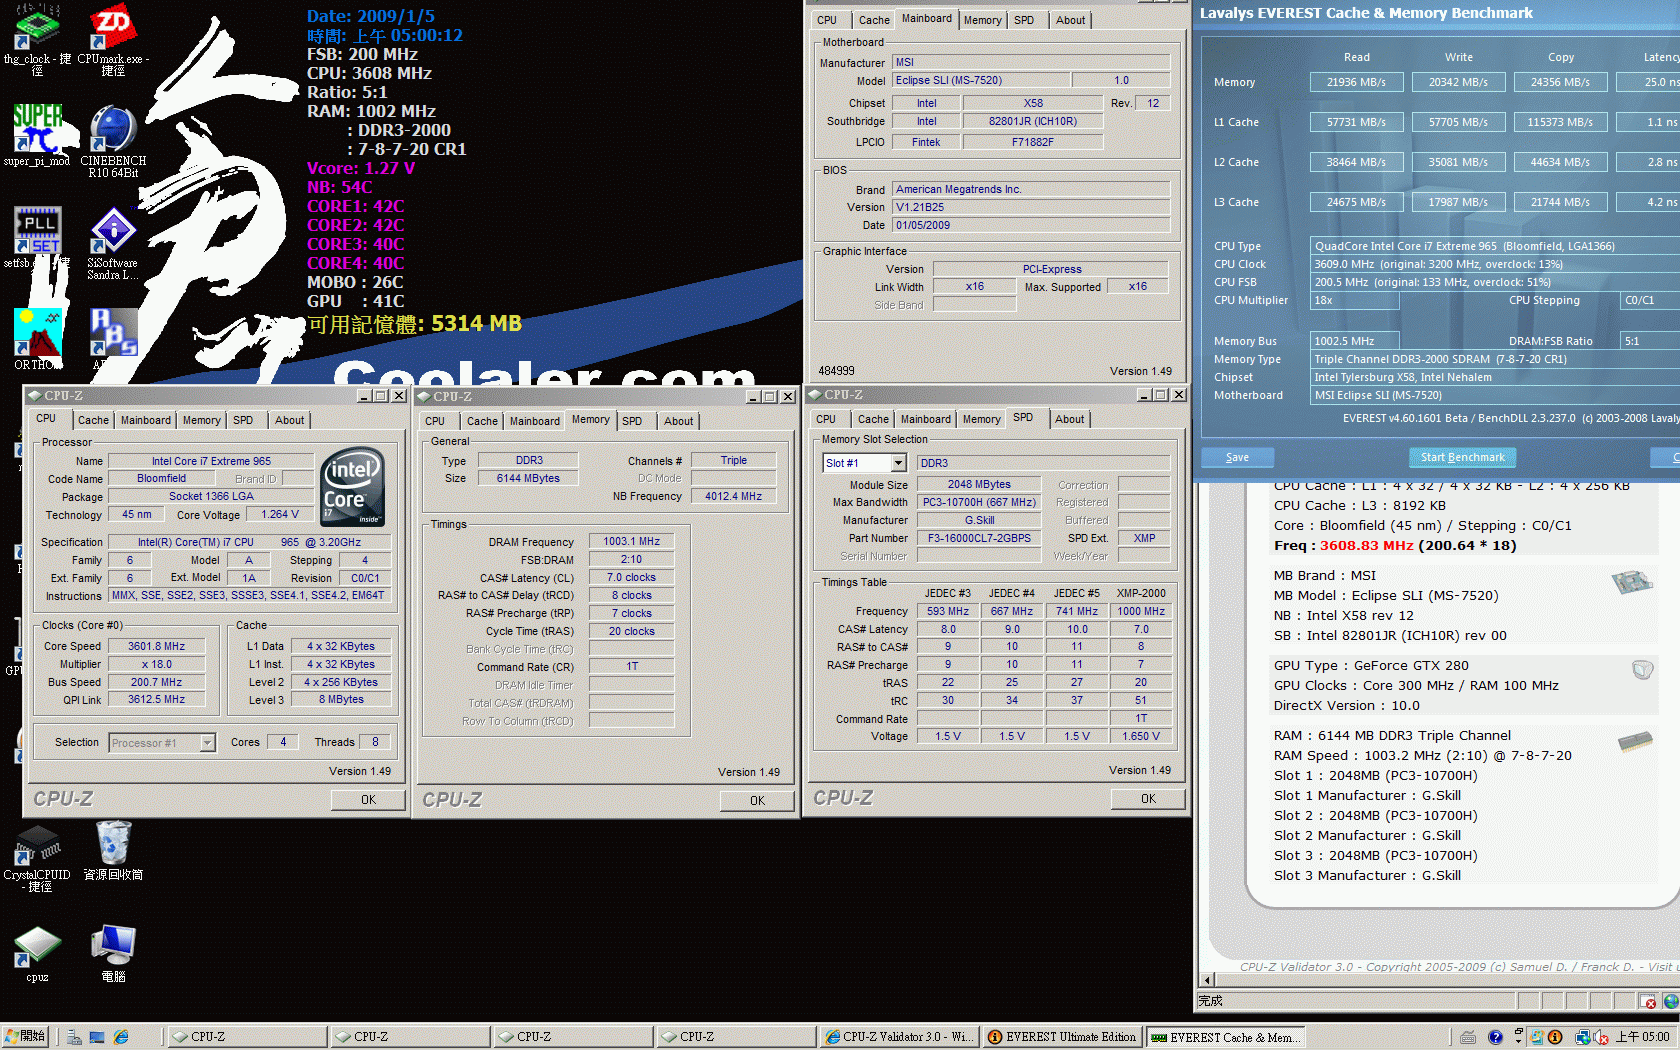Open About tab in top Mainboard CPU-Z window
Viewport: 1680px width, 1050px height.
[x=1070, y=20]
